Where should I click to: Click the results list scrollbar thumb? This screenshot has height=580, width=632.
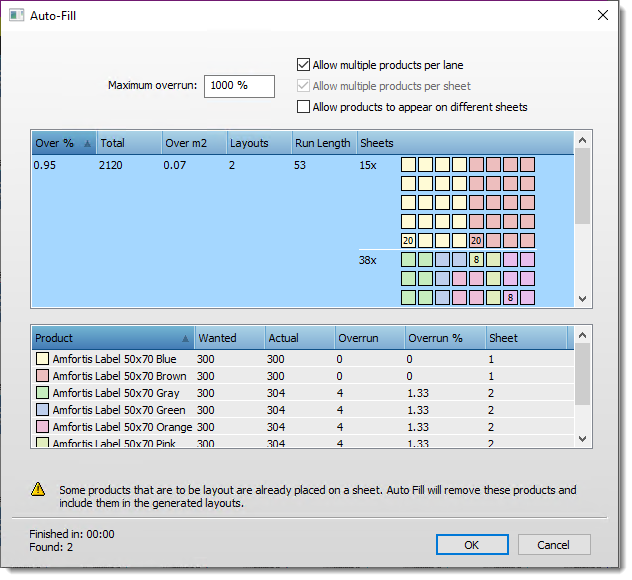582,186
